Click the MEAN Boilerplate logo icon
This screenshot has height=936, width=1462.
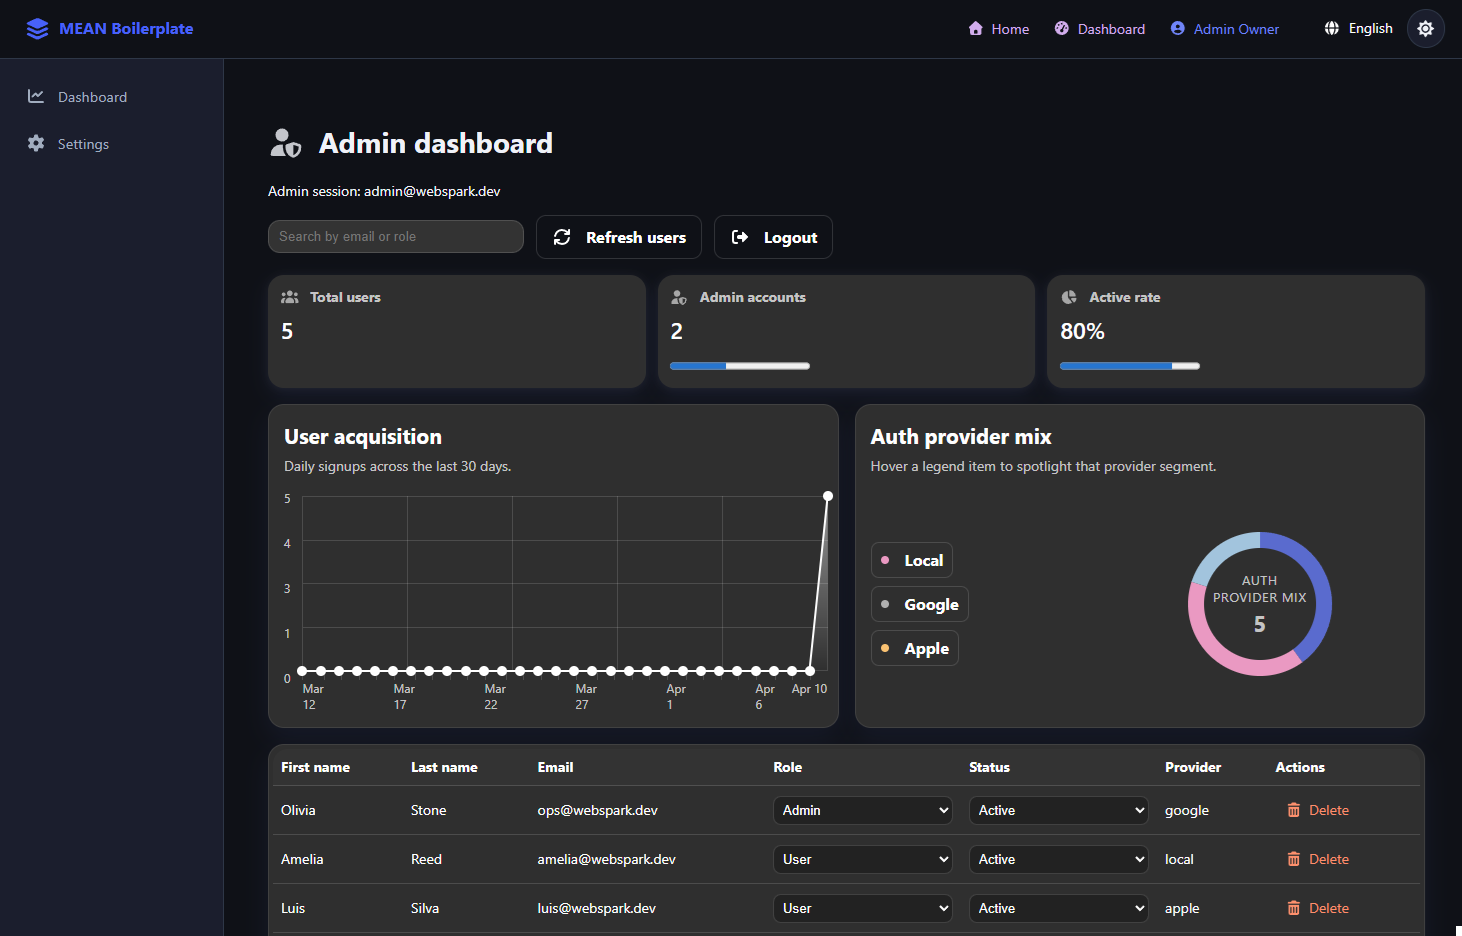[x=37, y=28]
